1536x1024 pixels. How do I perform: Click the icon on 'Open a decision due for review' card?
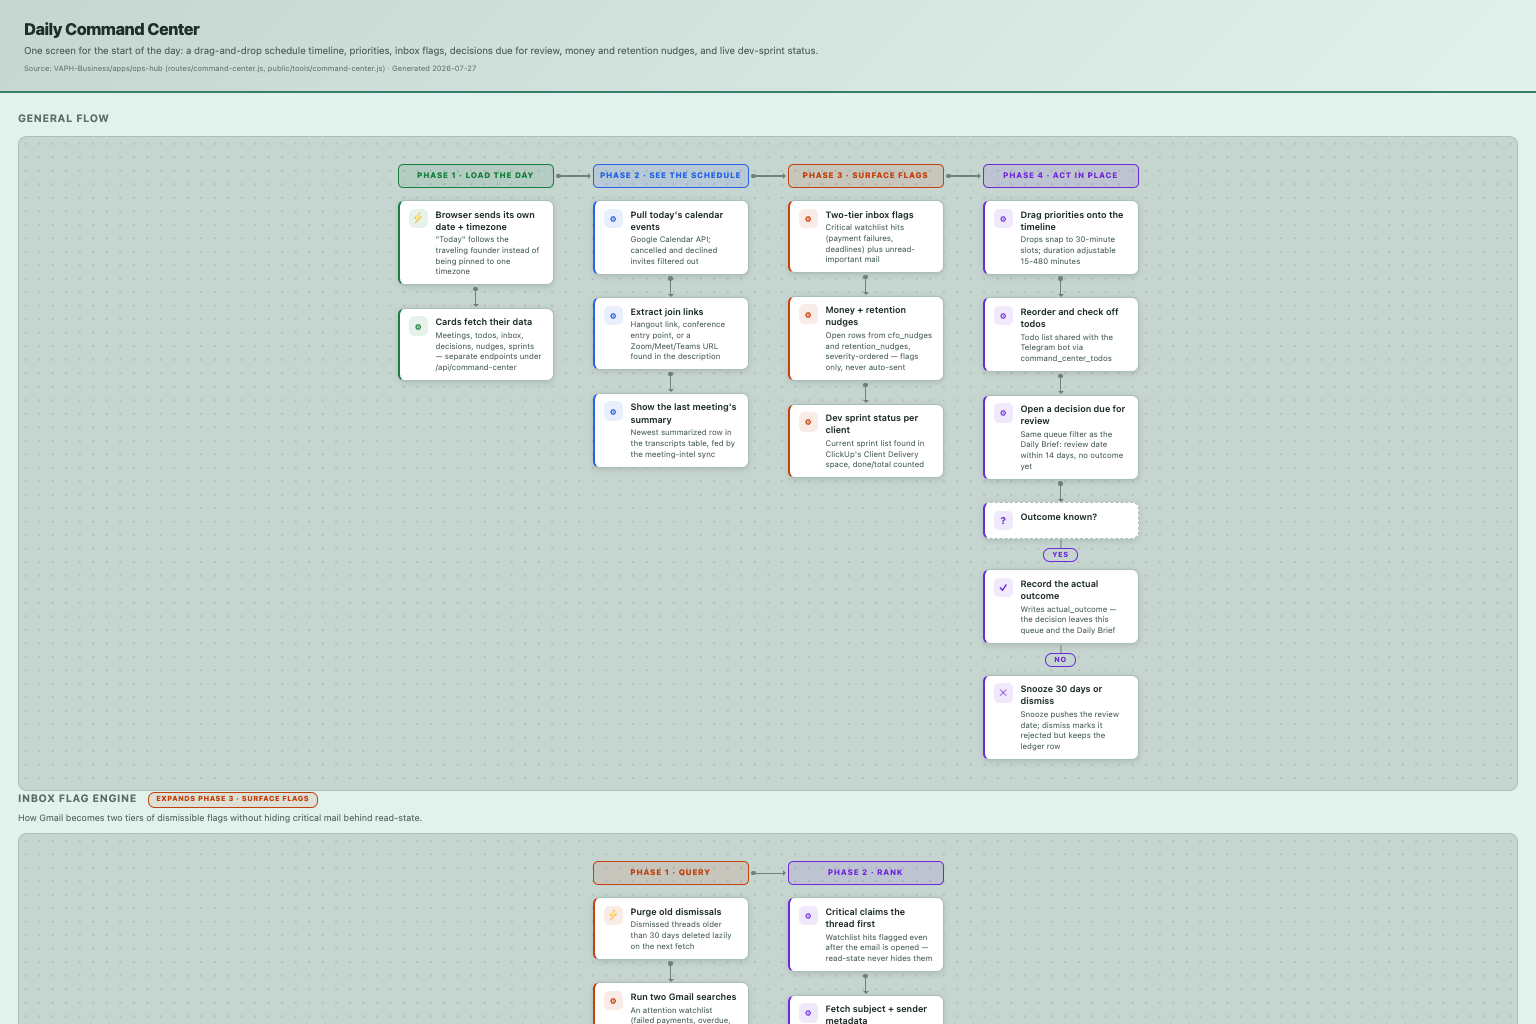tap(1003, 413)
